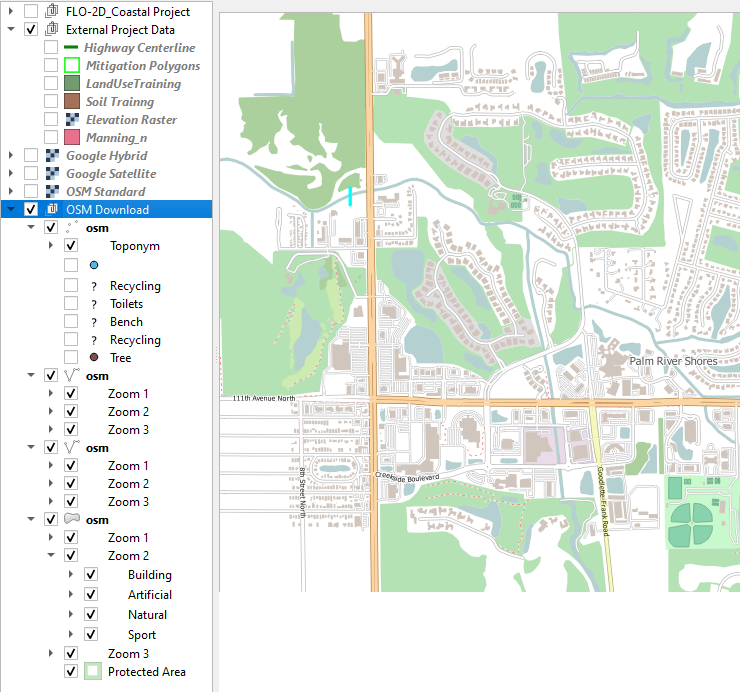
Task: Select the Soil Trainng layer
Action: point(119,102)
